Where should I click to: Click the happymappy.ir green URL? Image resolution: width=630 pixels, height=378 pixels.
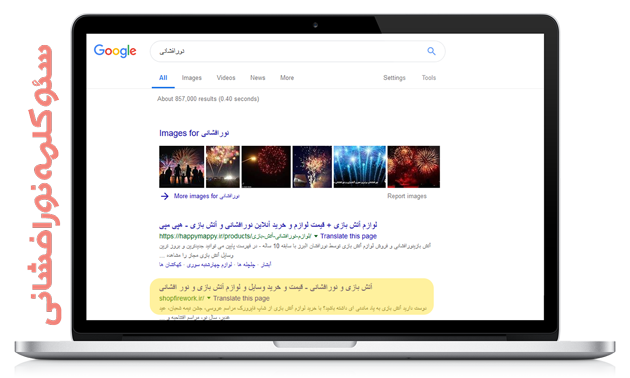pos(235,236)
